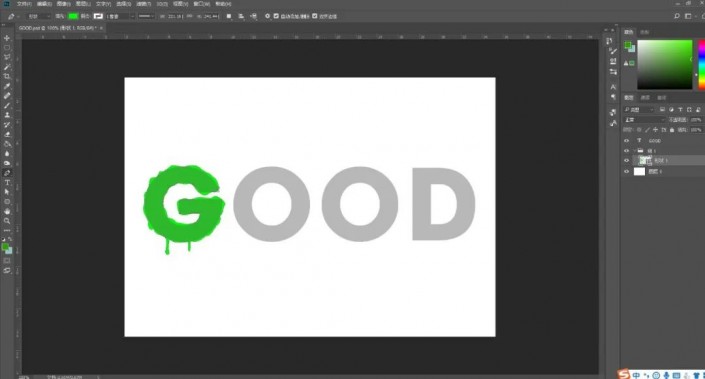Toggle the Align Edges checkbox

[x=315, y=16]
